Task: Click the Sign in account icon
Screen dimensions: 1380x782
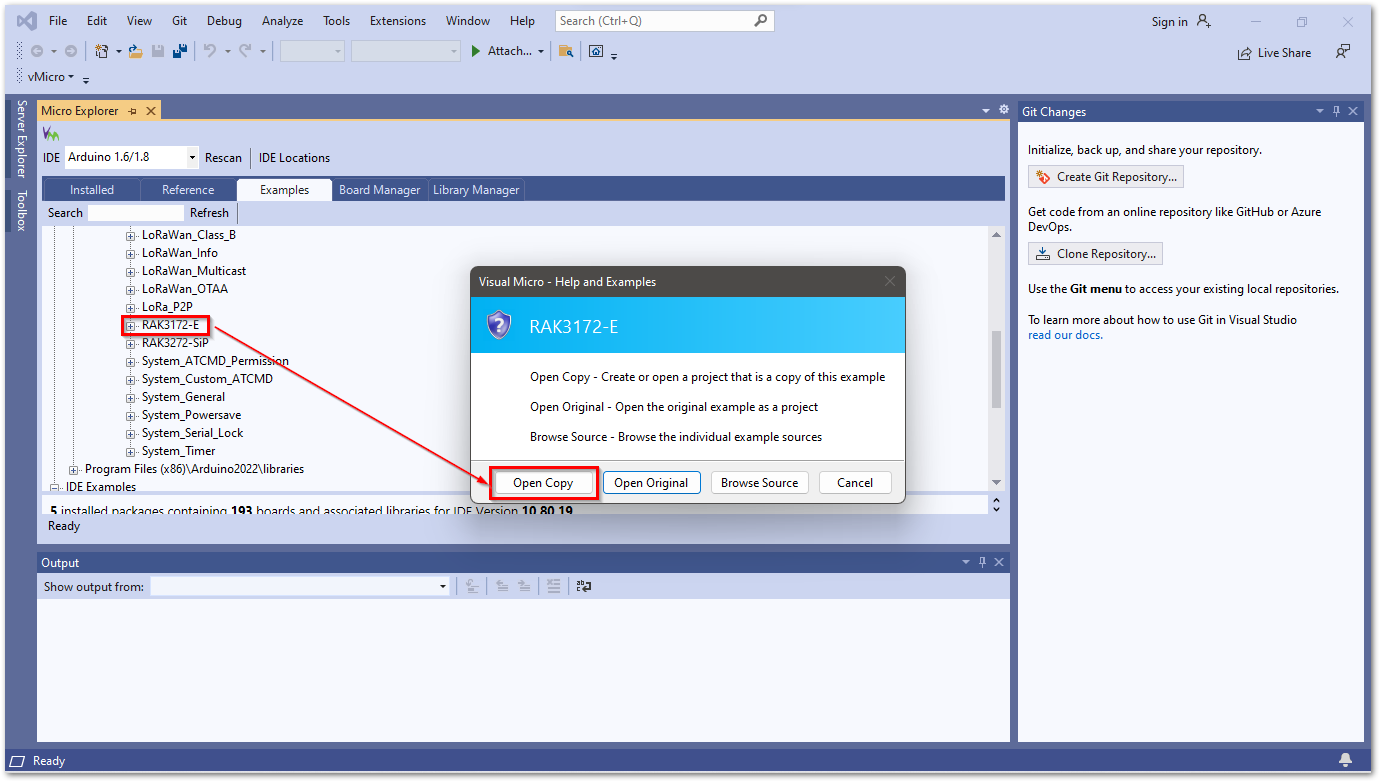Action: (1204, 21)
